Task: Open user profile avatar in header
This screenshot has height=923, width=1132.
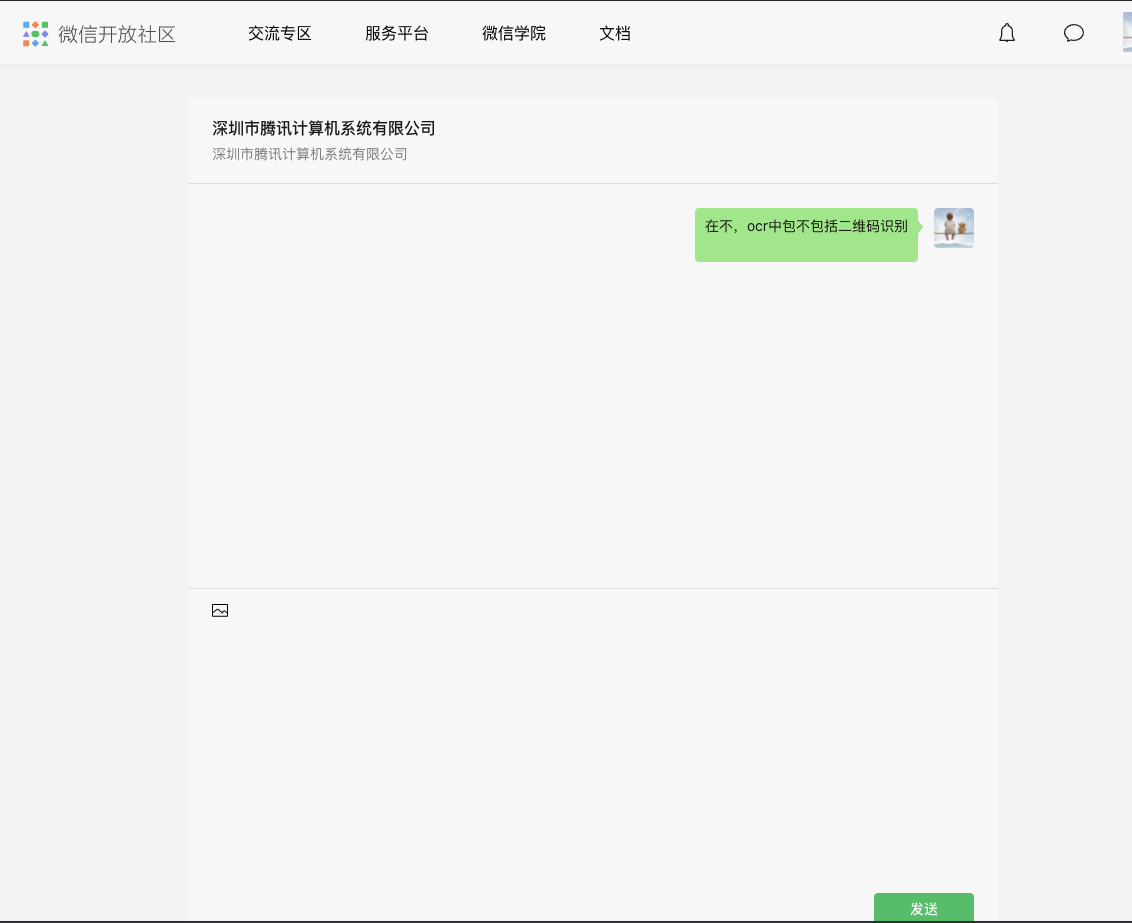Action: tap(1127, 33)
